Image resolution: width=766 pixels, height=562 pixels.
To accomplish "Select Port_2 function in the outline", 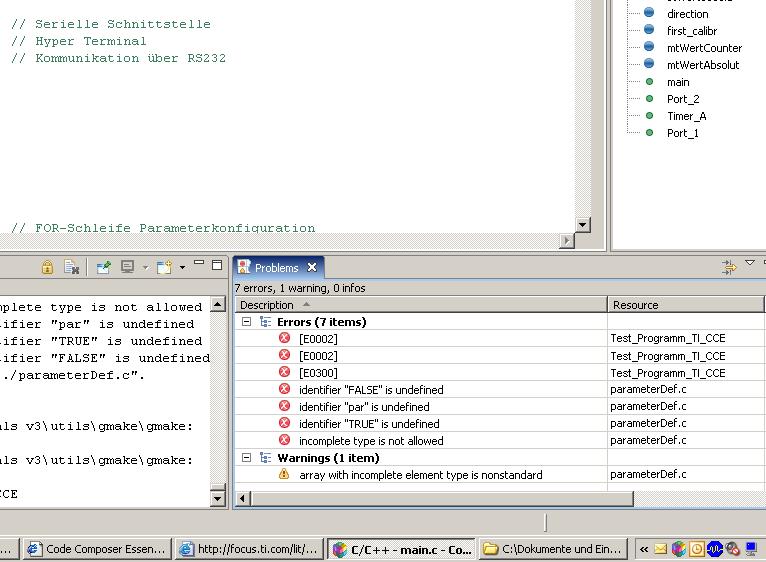I will point(683,99).
